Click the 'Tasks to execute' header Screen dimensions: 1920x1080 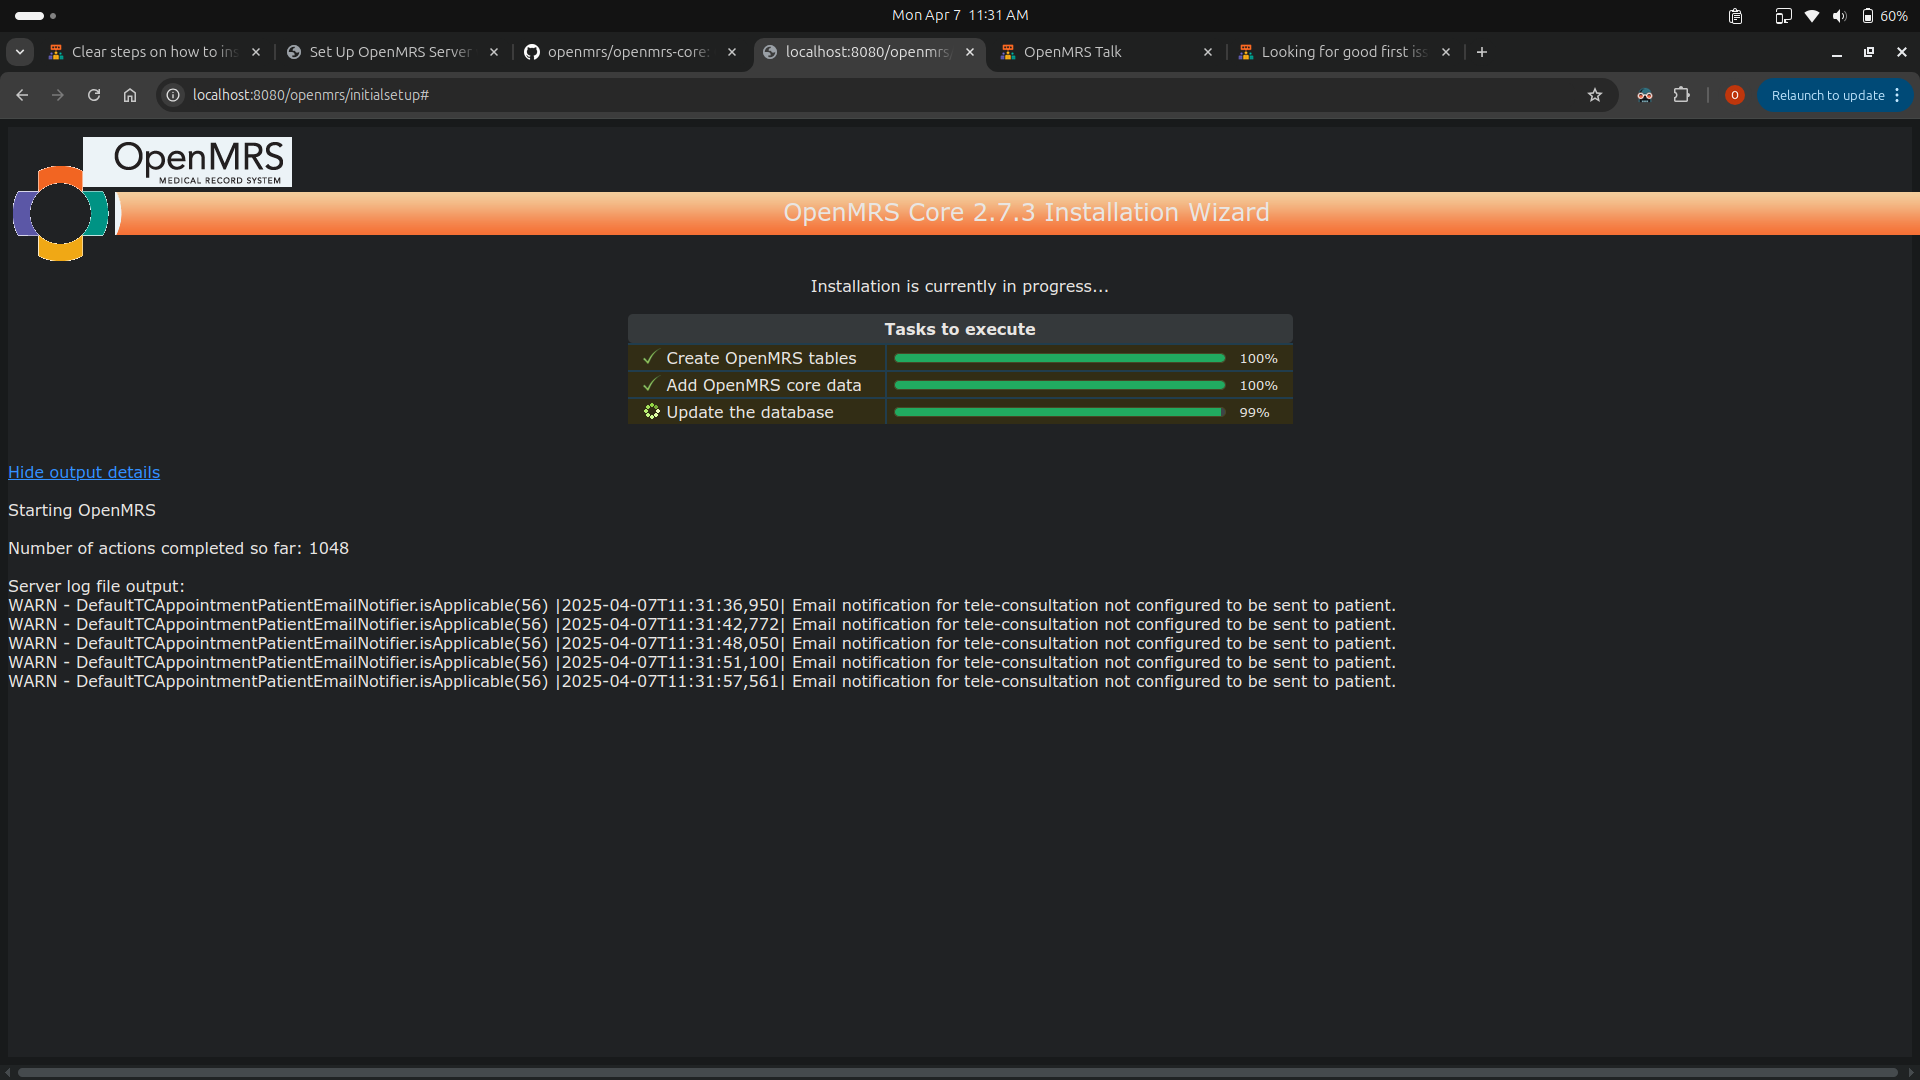pyautogui.click(x=960, y=329)
